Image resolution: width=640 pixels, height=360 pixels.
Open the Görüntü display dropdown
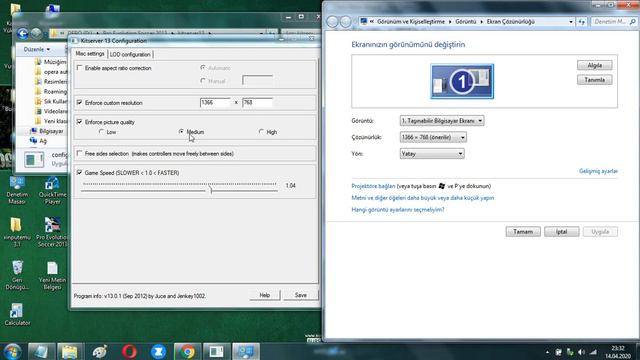(x=442, y=121)
